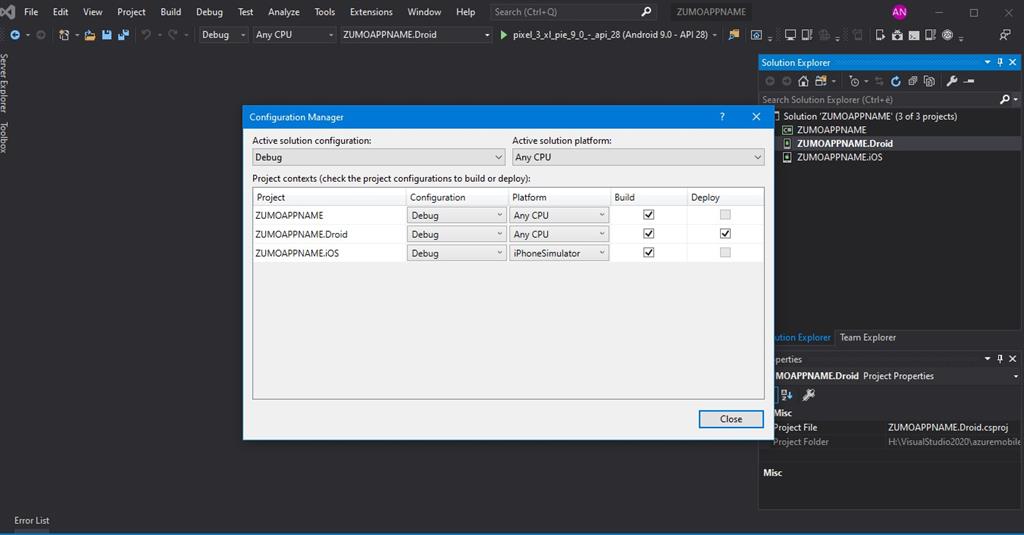Open a file with the folder icon
Viewport: 1024px width, 535px height.
89,35
